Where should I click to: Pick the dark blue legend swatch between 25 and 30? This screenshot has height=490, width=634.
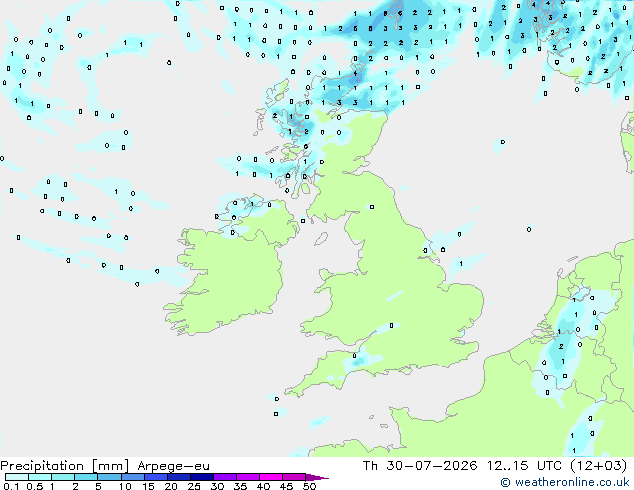(202, 477)
